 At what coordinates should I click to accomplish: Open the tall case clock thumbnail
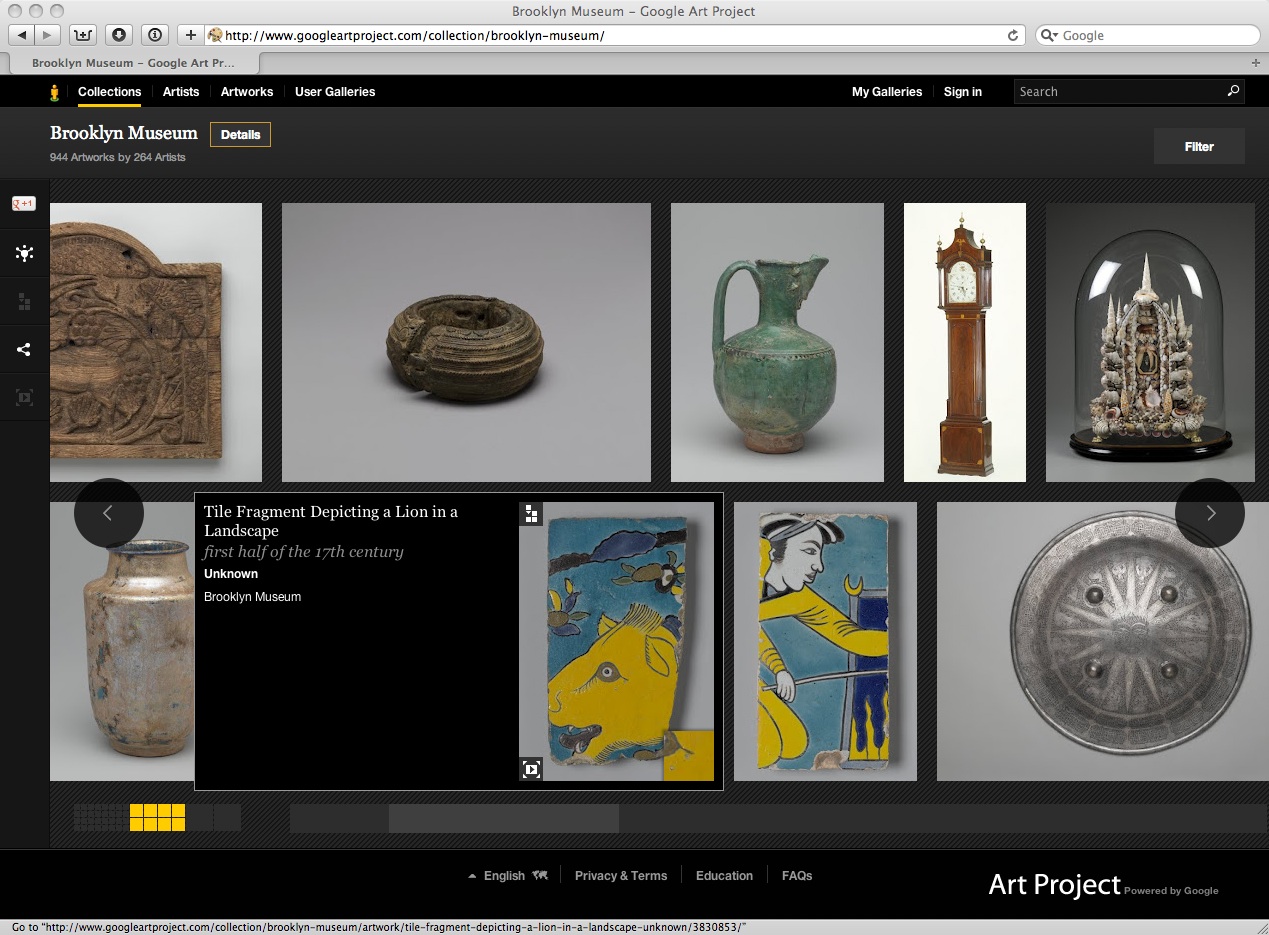point(965,342)
